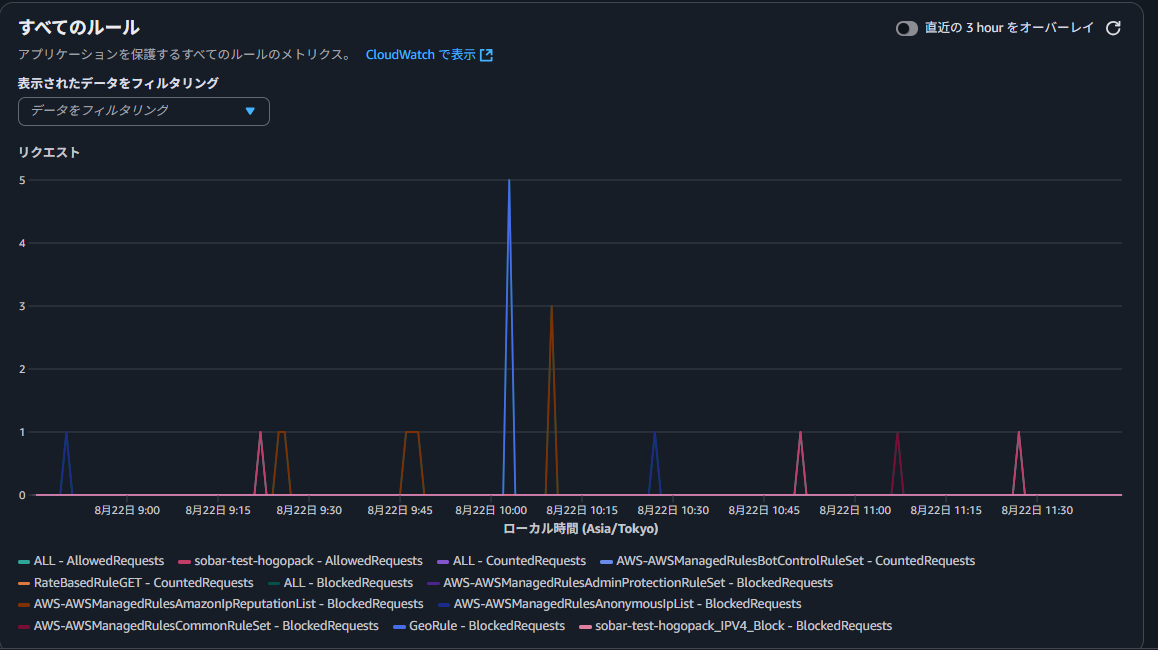
Task: Click the brown peak at value 3
Action: click(x=551, y=307)
